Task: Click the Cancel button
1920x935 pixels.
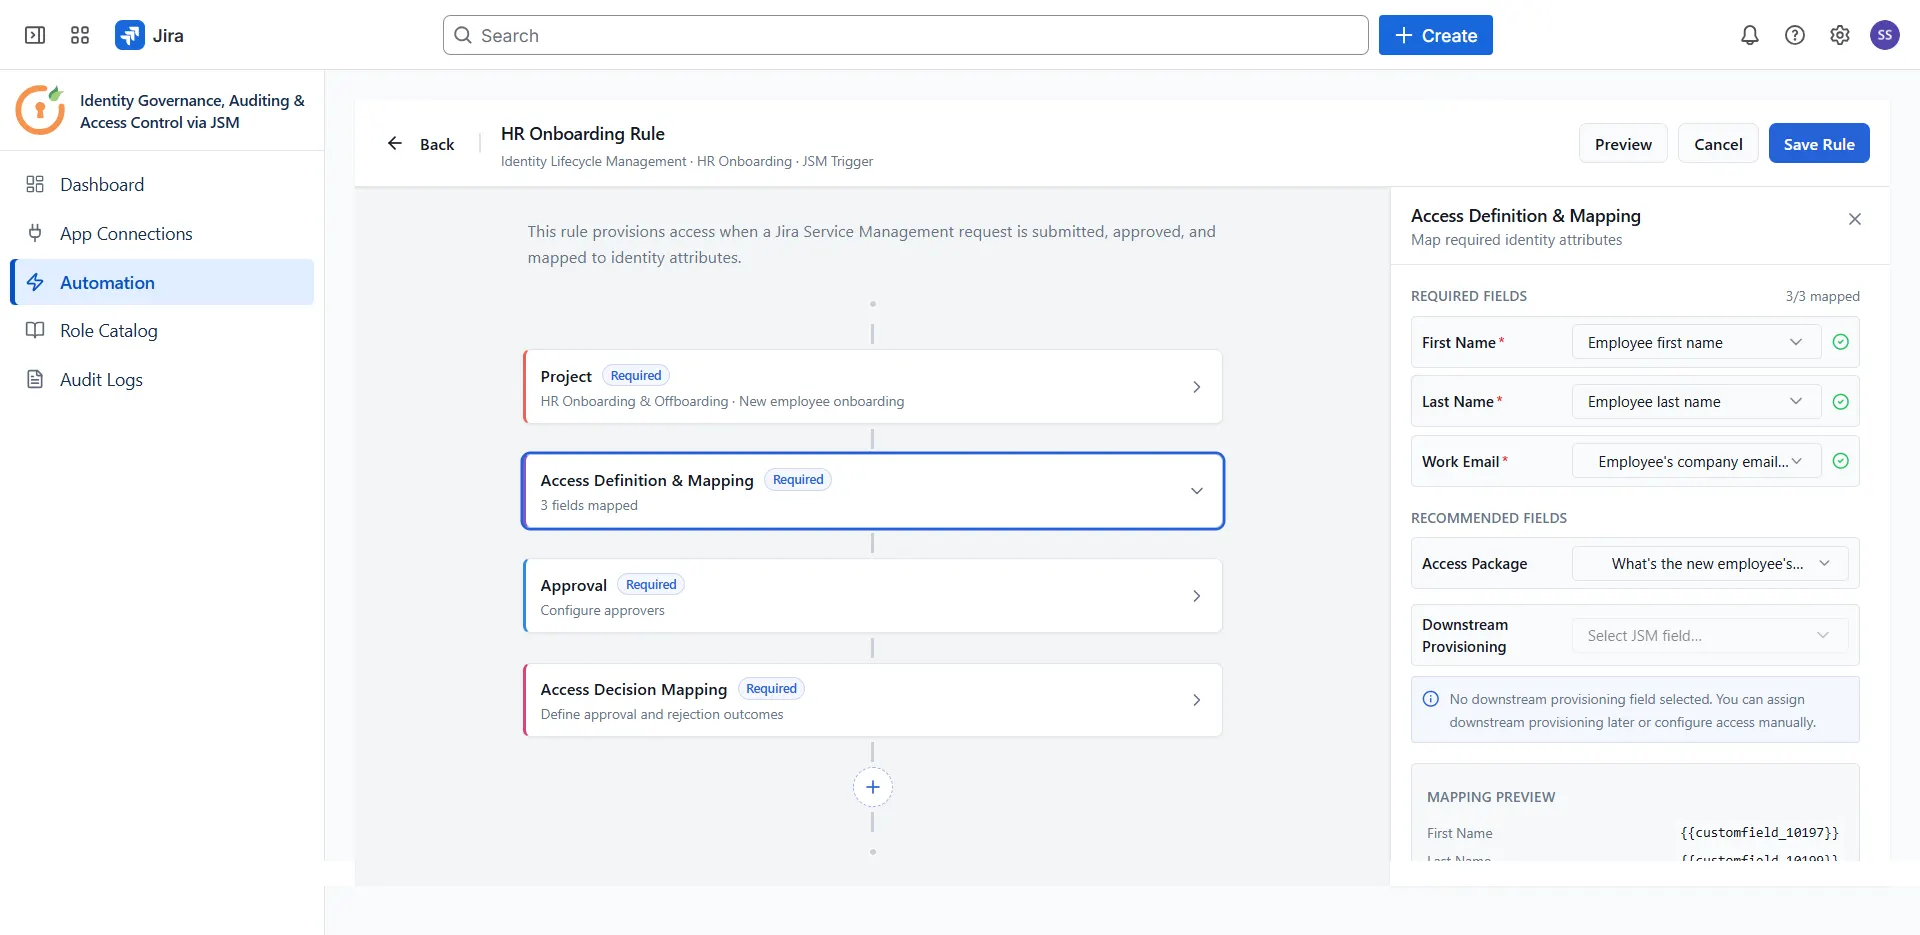Action: [x=1718, y=143]
